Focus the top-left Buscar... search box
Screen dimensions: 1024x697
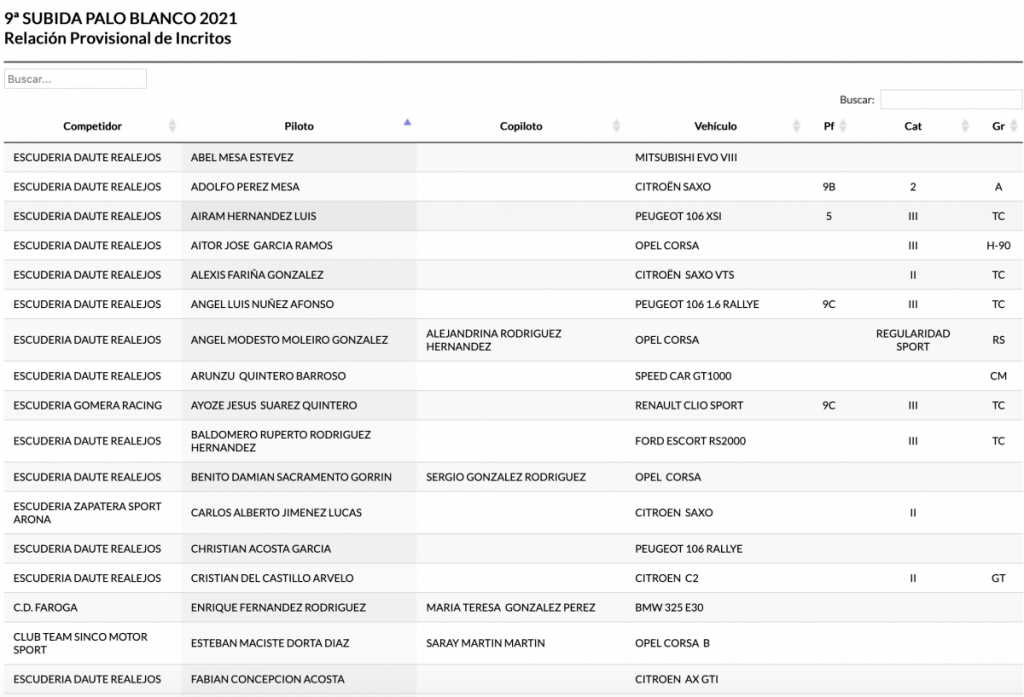tap(76, 79)
